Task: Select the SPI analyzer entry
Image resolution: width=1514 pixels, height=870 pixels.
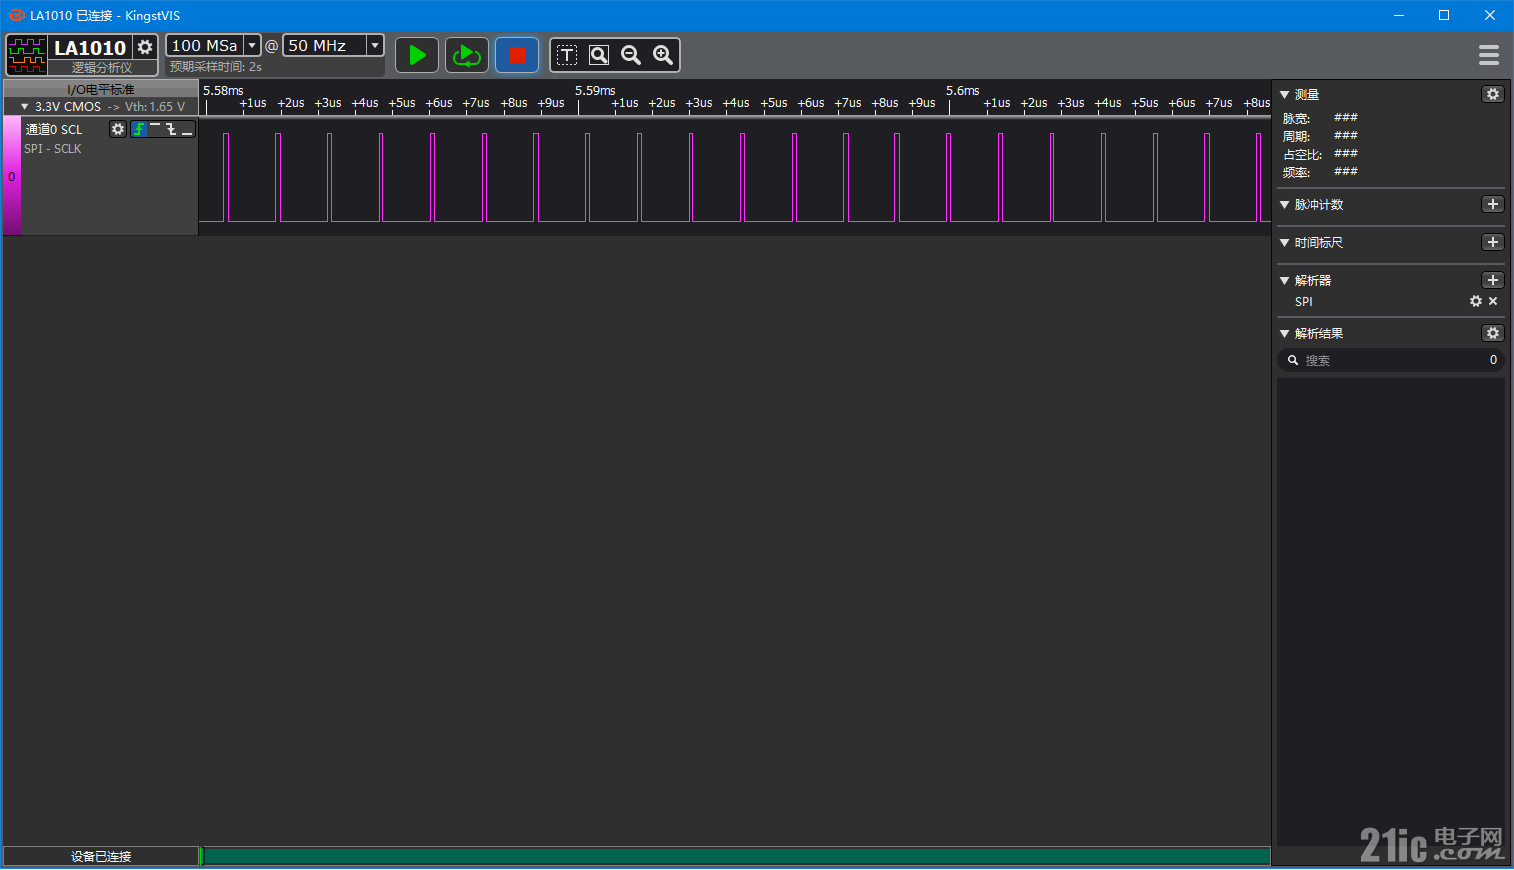Action: pos(1303,301)
